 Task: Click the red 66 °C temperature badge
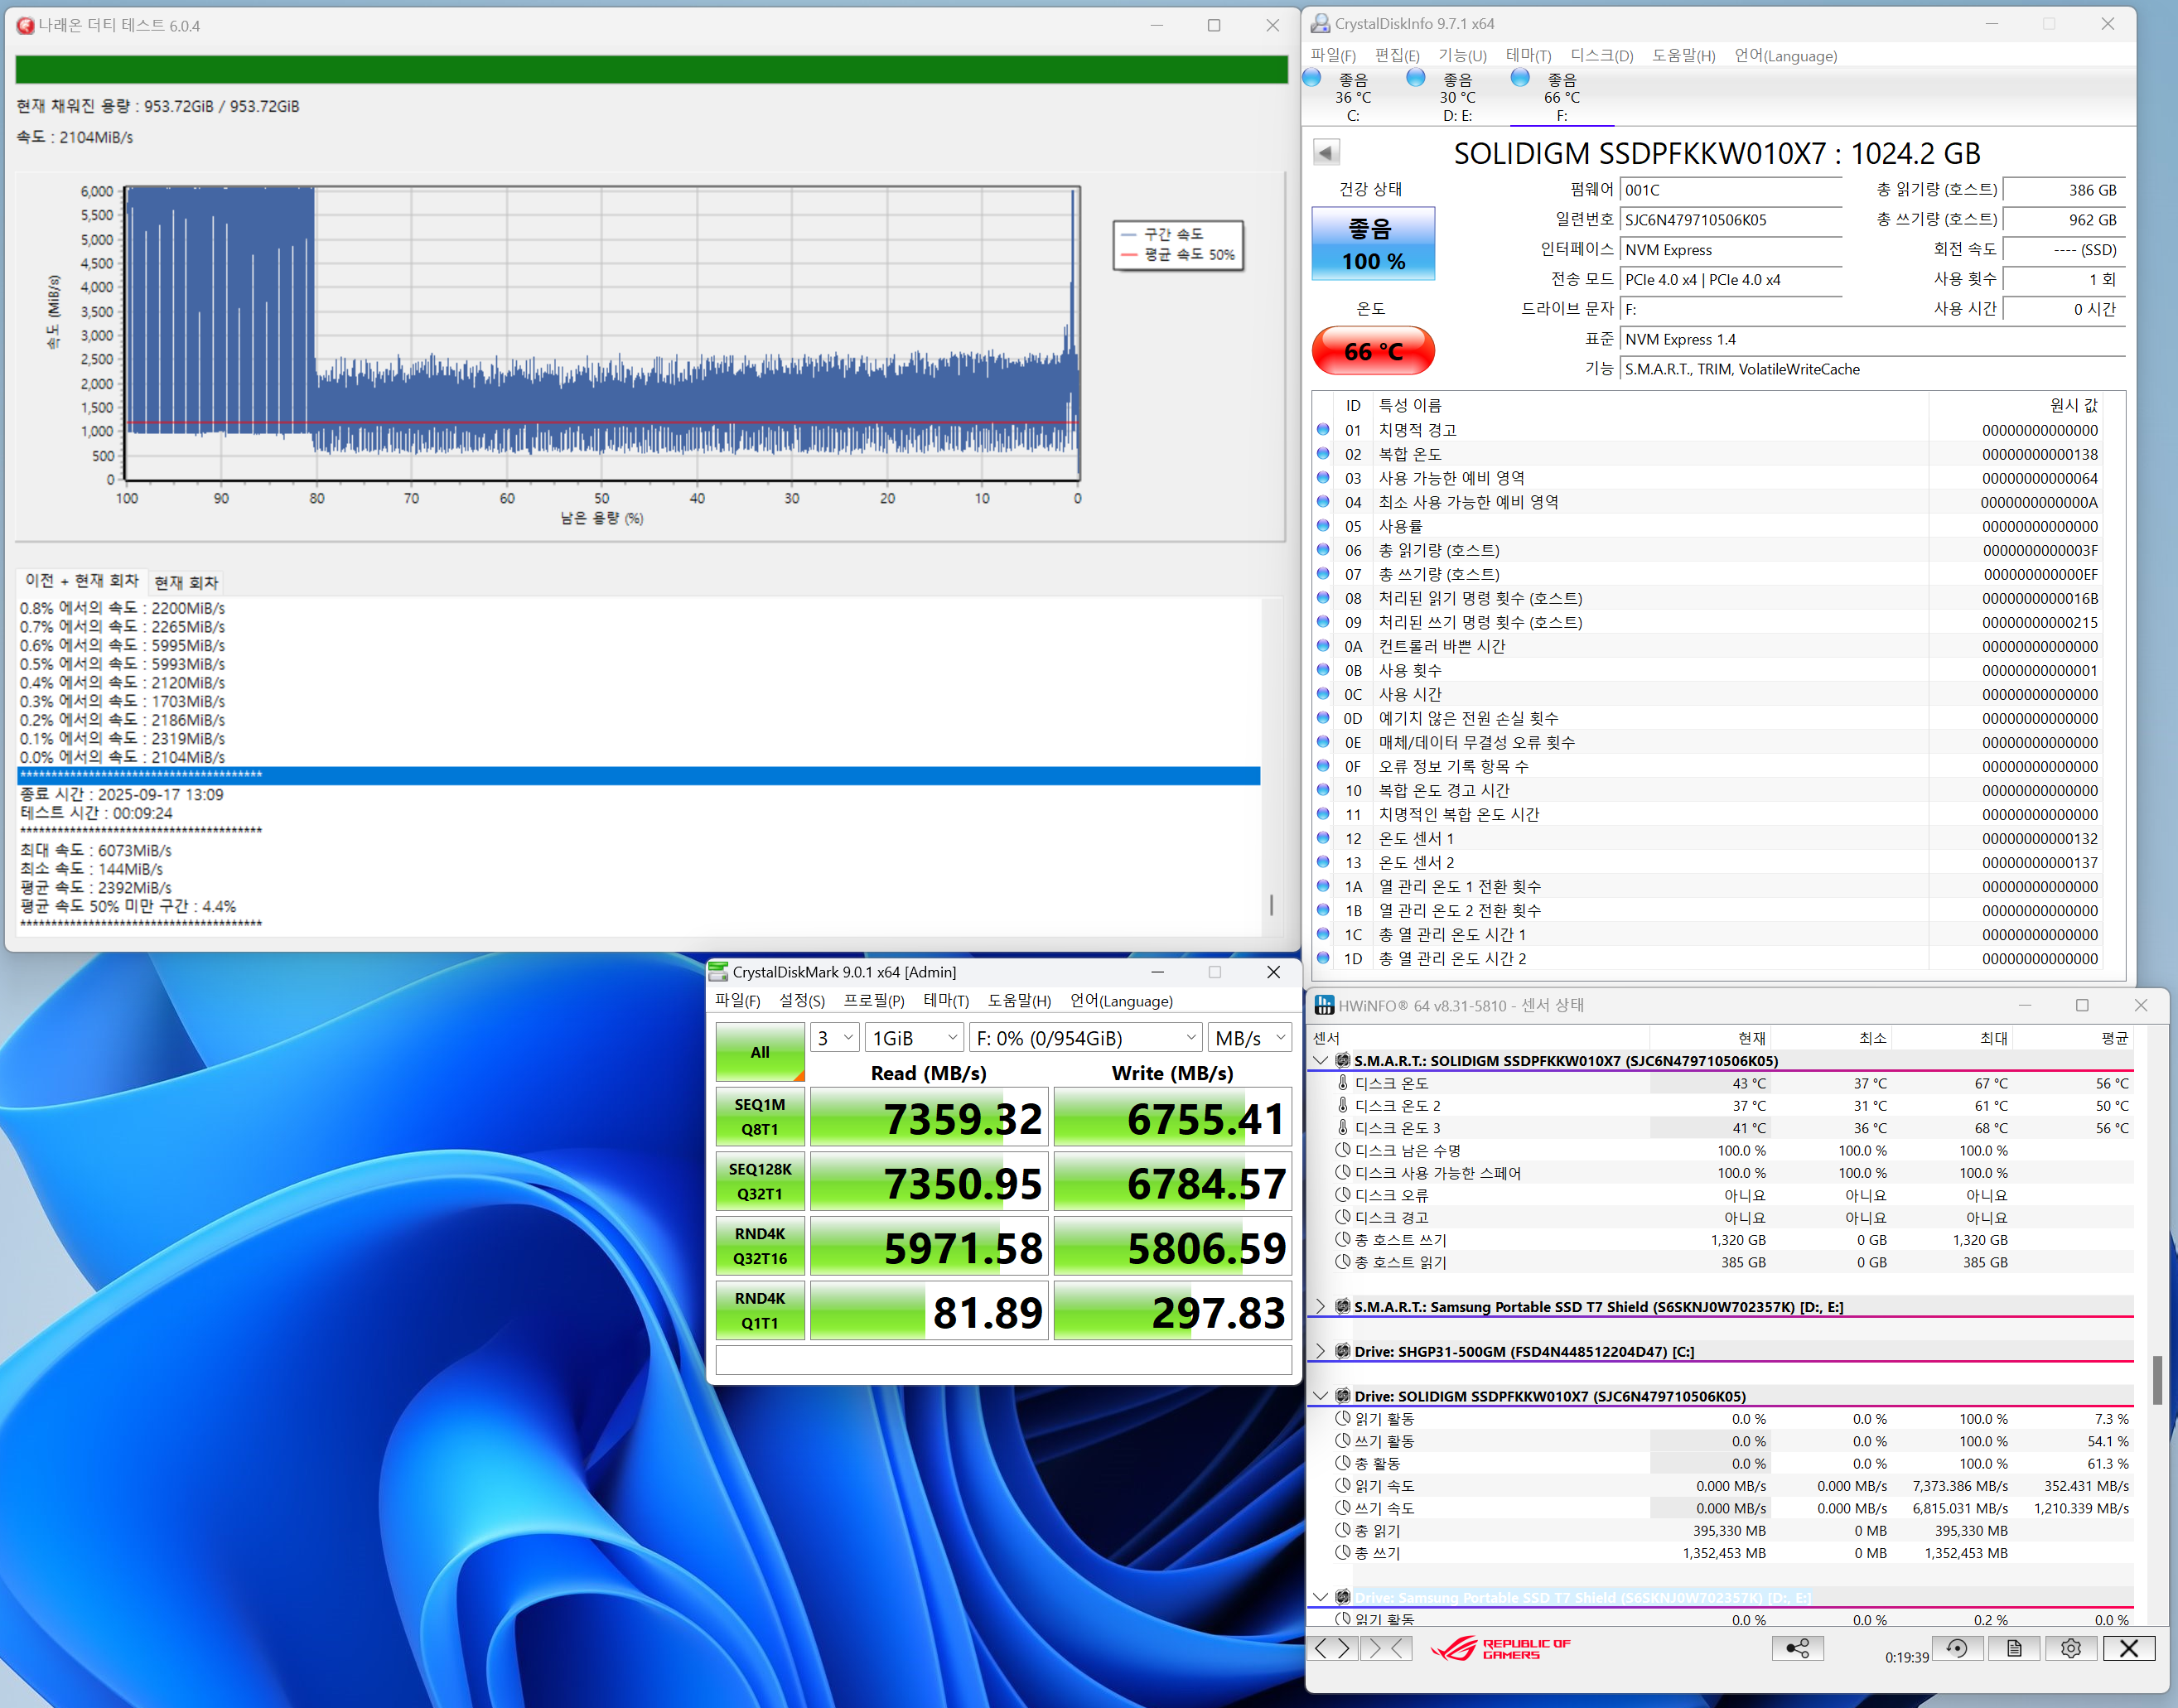[1373, 351]
